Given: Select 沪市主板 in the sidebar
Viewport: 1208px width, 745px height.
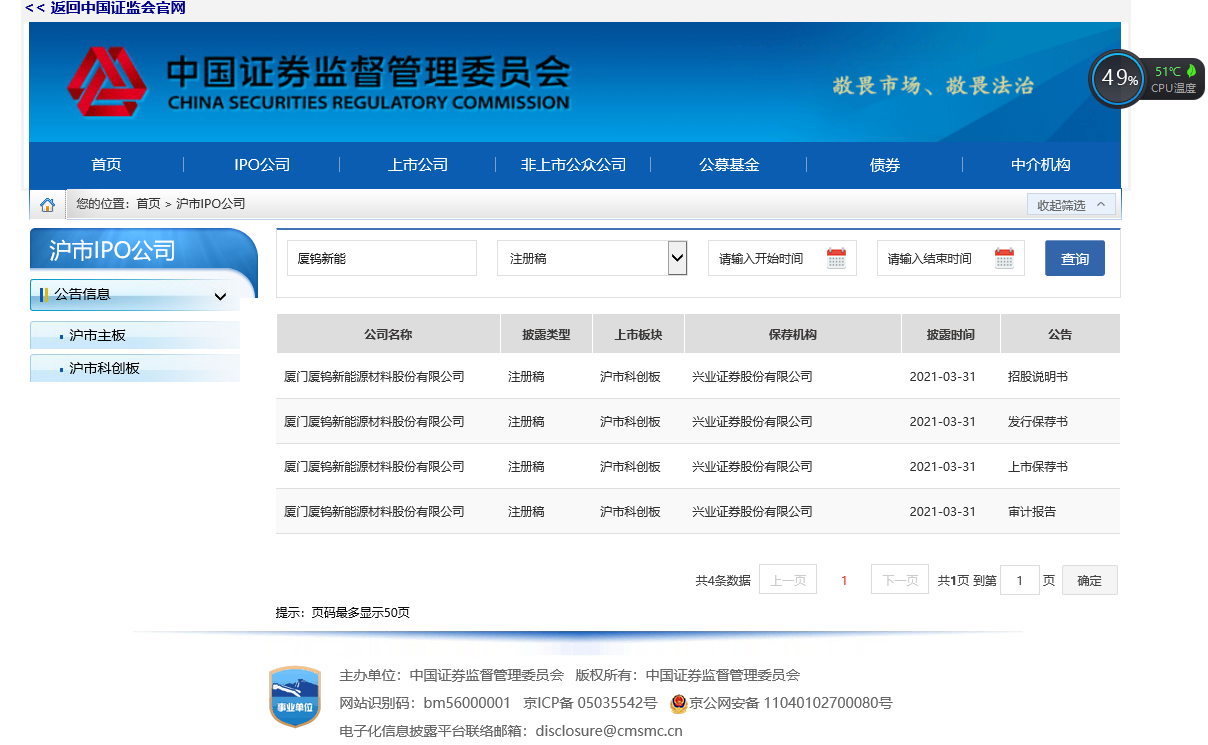Looking at the screenshot, I should (97, 335).
